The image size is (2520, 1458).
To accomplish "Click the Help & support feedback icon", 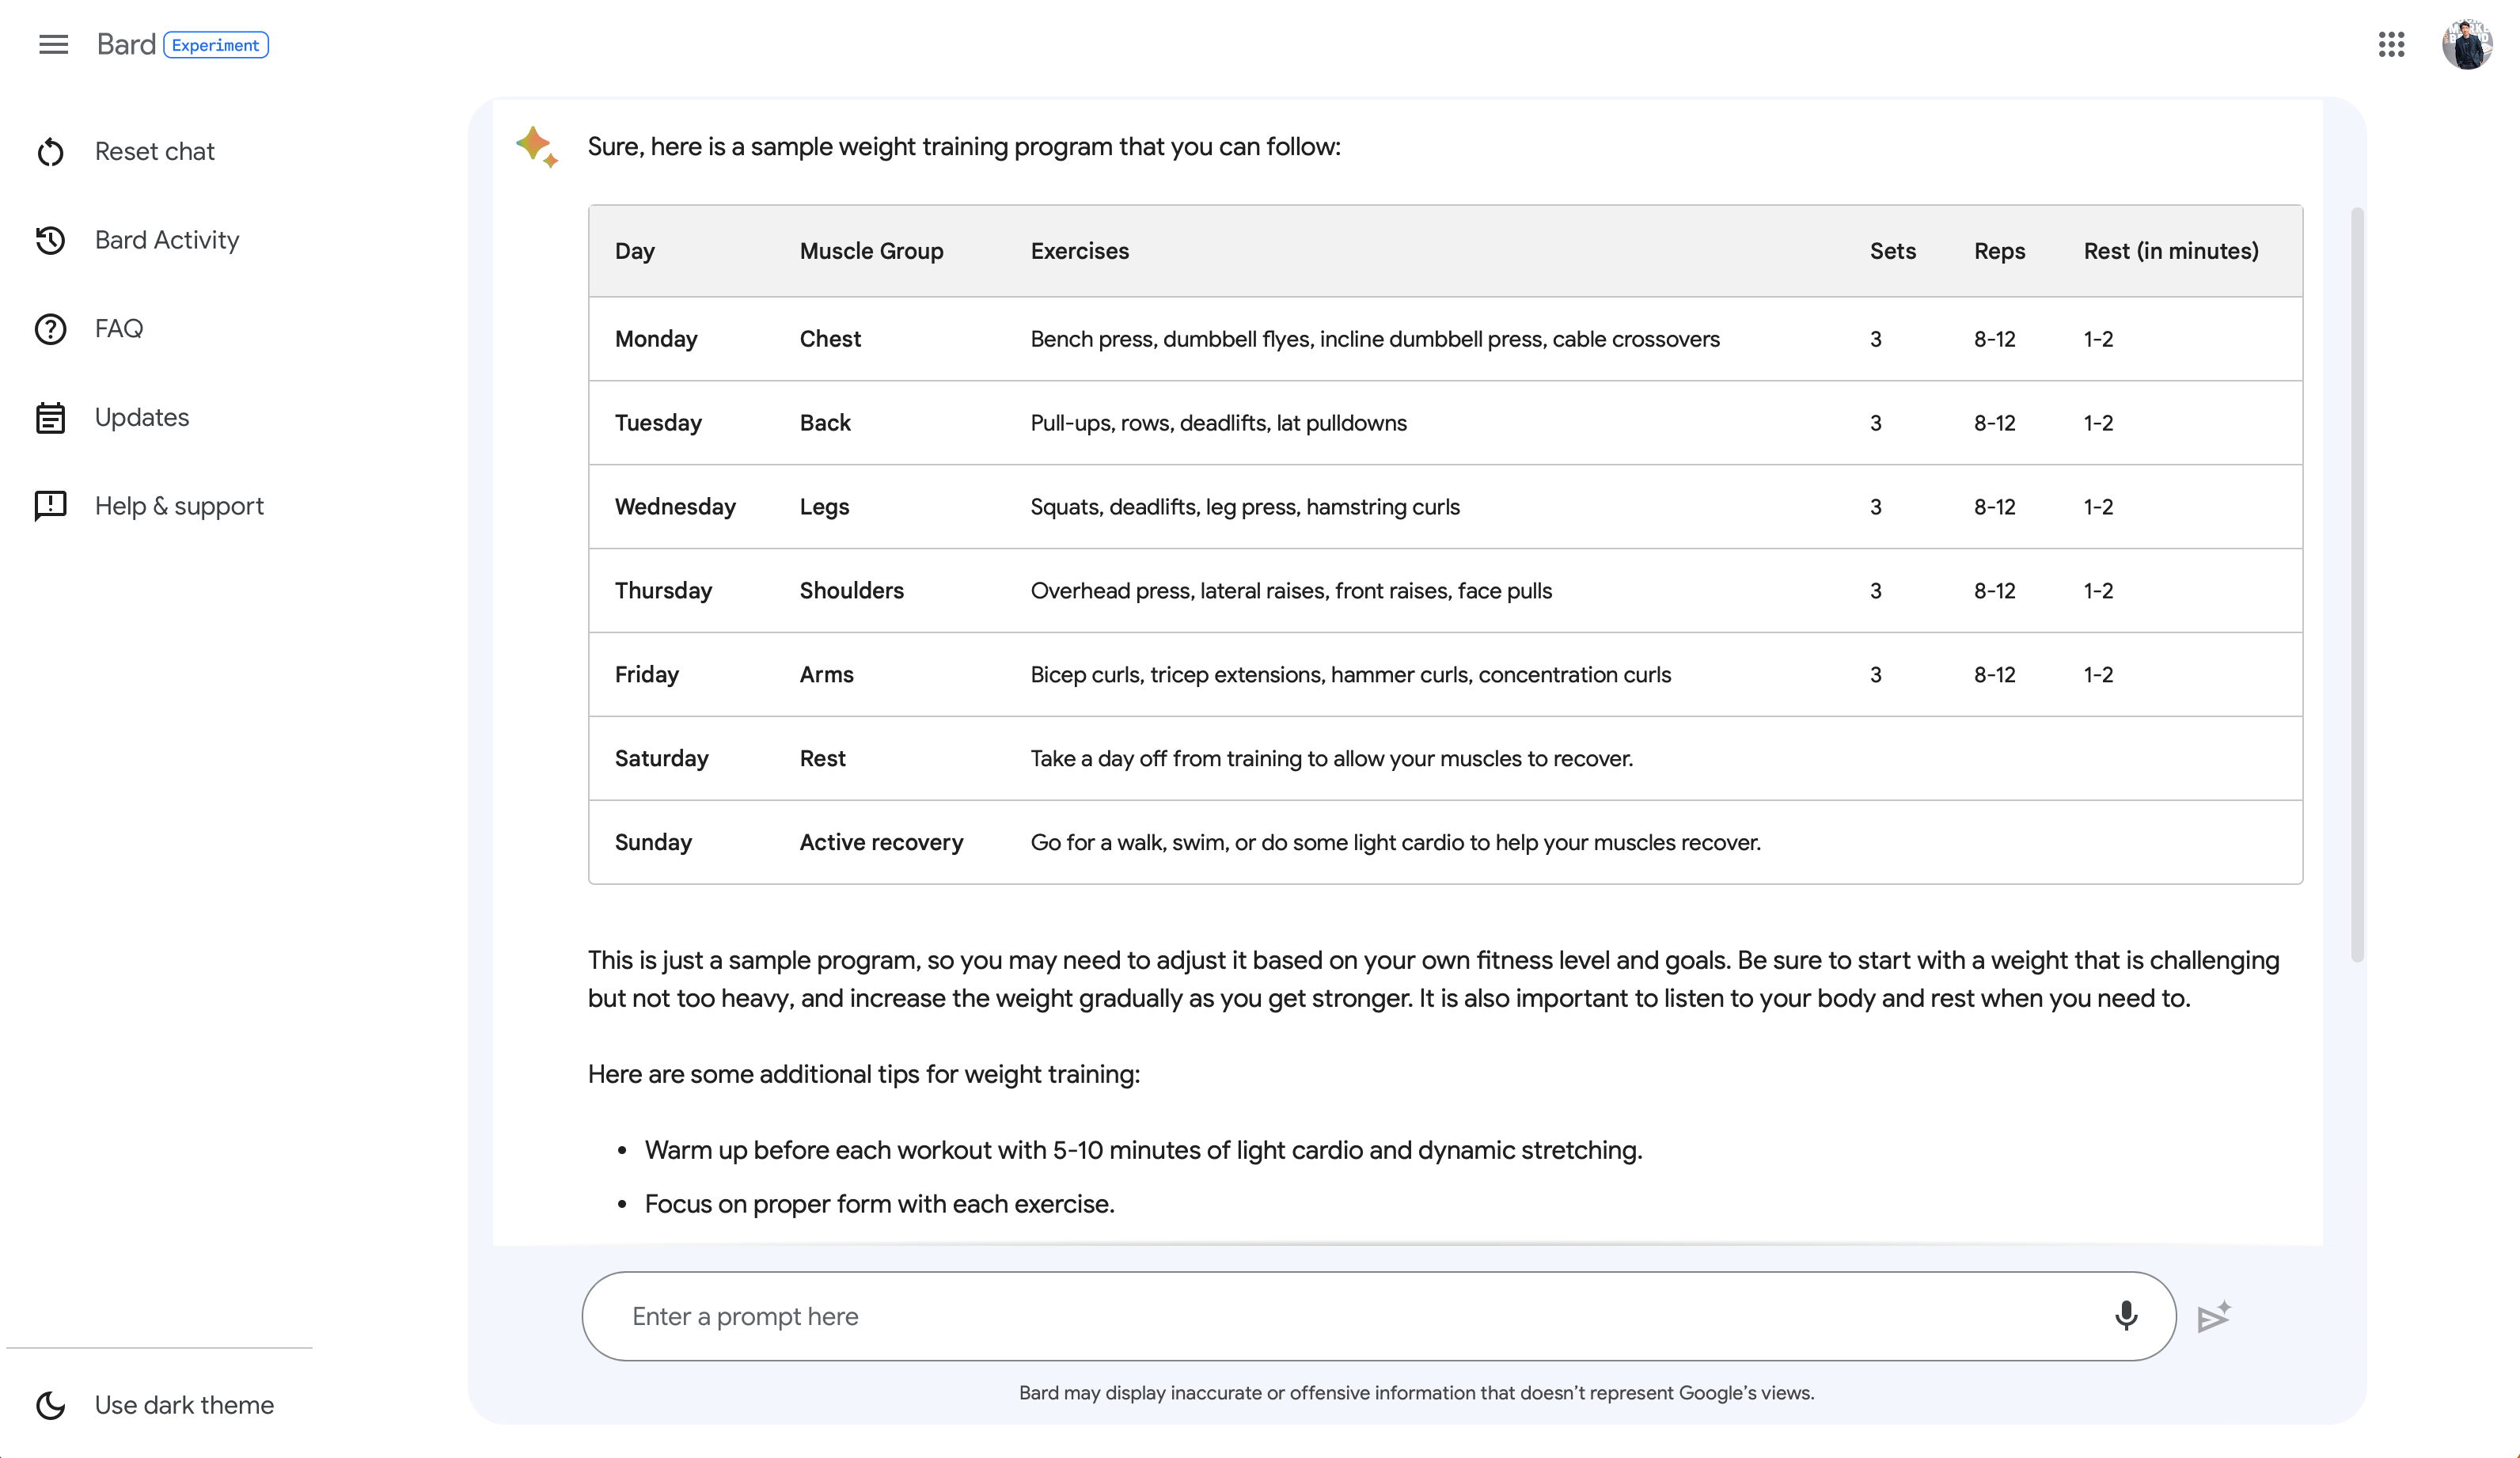I will [x=50, y=506].
